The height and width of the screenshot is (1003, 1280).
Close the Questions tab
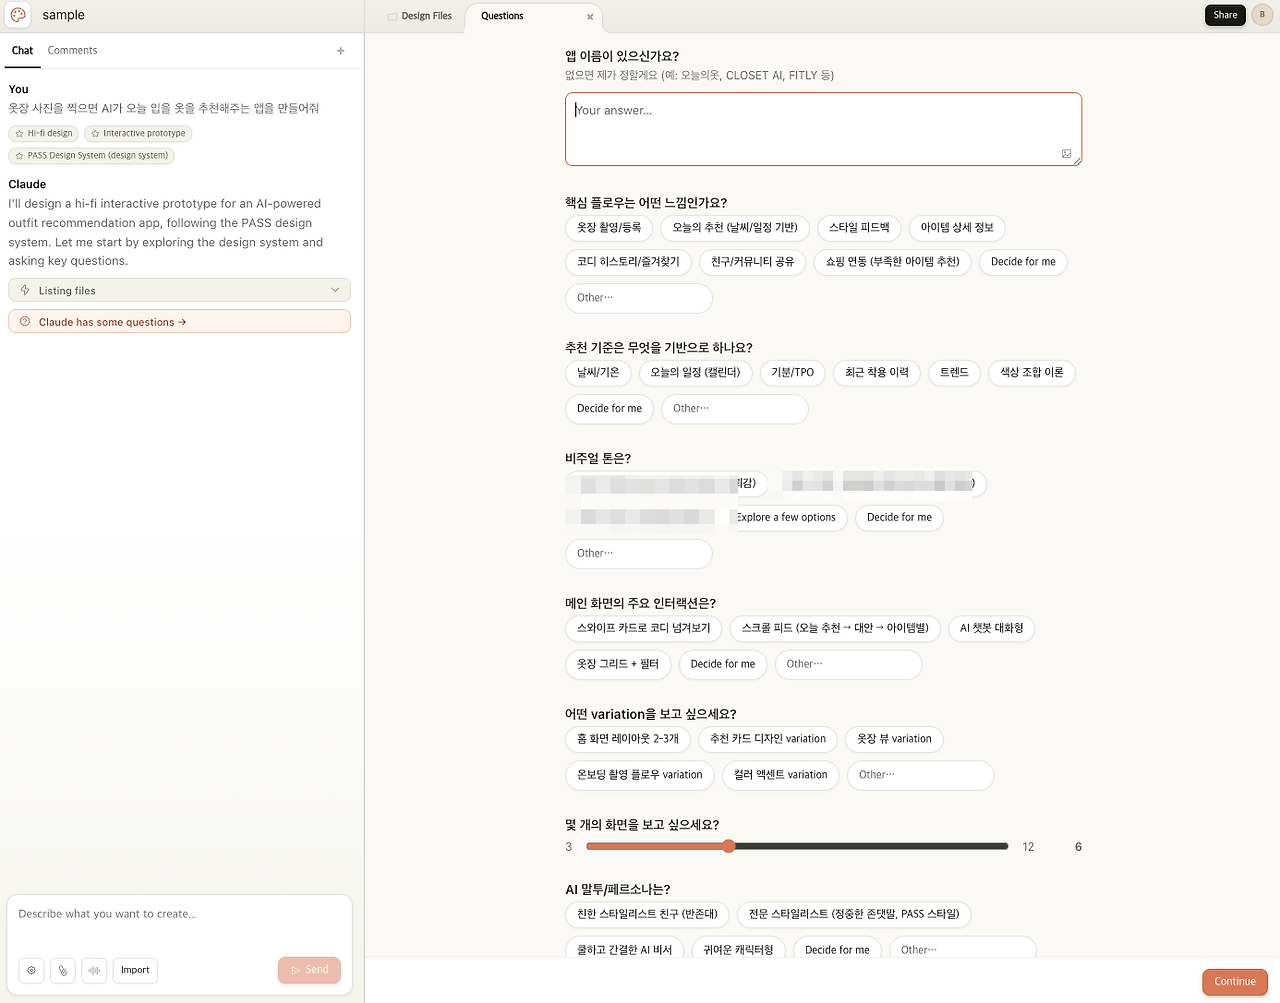point(590,16)
